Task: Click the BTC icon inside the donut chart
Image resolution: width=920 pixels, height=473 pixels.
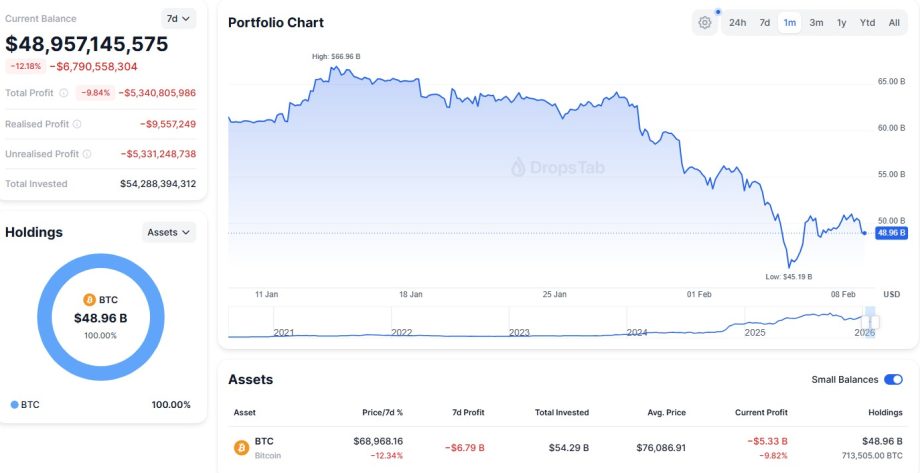Action: click(89, 300)
